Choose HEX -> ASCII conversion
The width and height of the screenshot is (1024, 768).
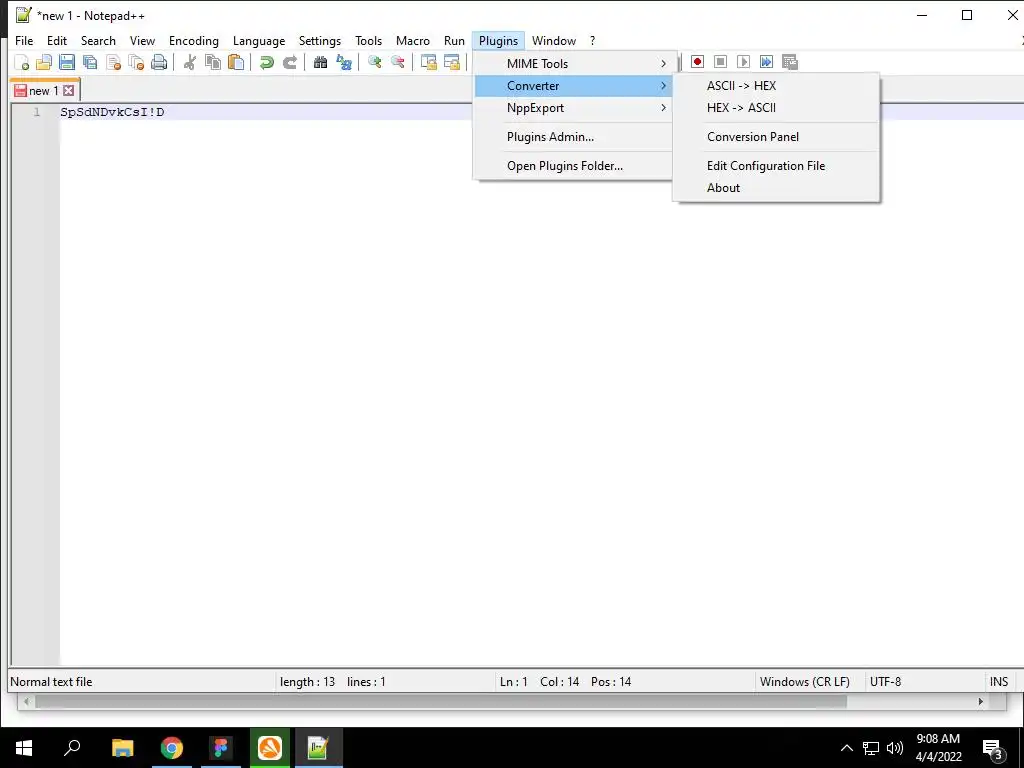776,108
